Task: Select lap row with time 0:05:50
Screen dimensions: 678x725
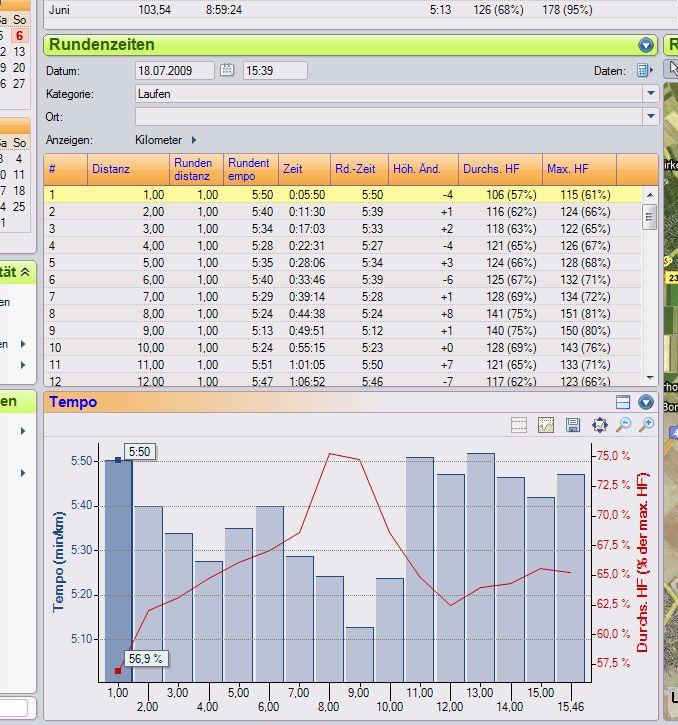Action: [343, 195]
